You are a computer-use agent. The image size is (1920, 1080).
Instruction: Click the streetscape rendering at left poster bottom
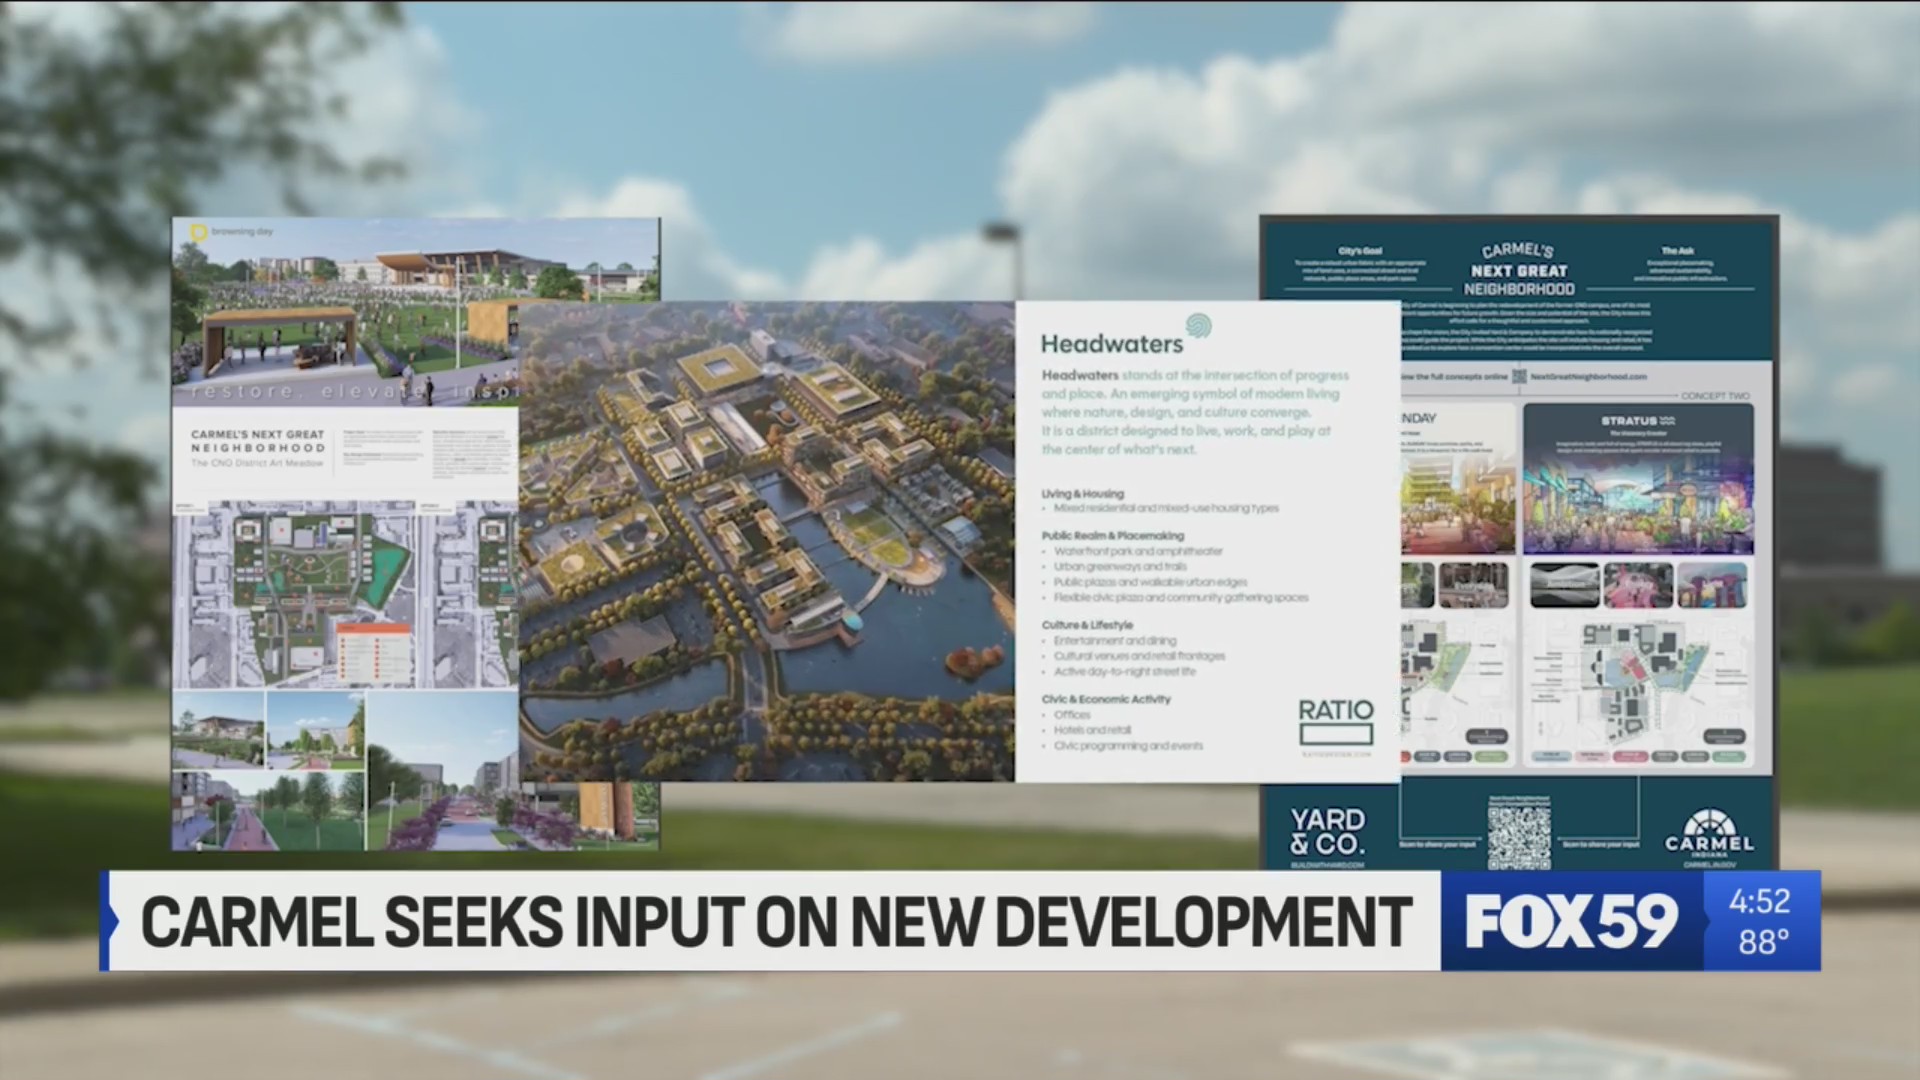point(442,770)
